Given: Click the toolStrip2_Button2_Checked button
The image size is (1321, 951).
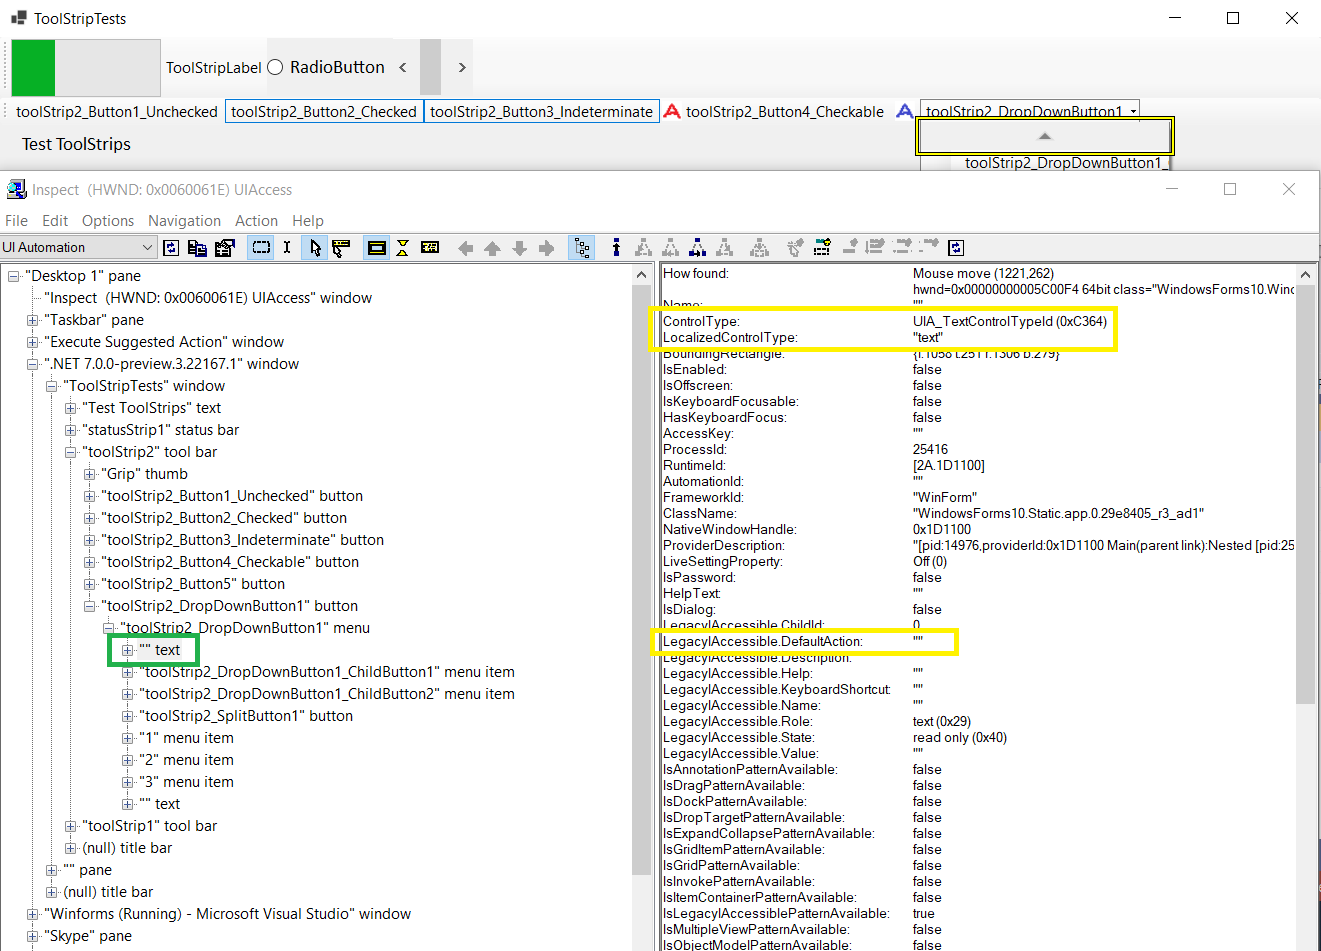Looking at the screenshot, I should pyautogui.click(x=325, y=111).
